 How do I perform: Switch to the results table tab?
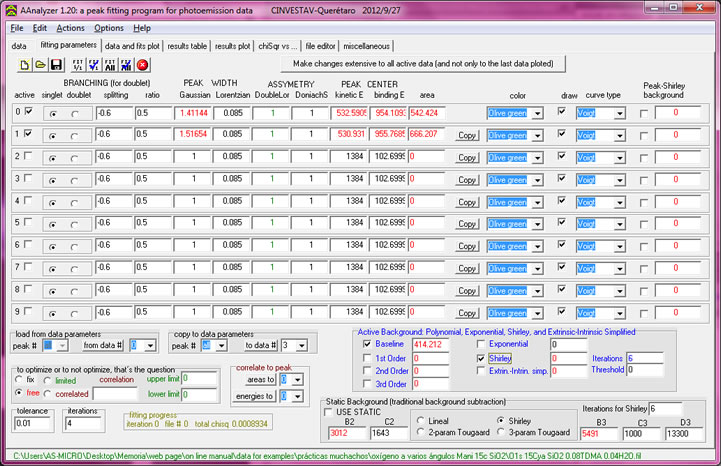pyautogui.click(x=187, y=46)
